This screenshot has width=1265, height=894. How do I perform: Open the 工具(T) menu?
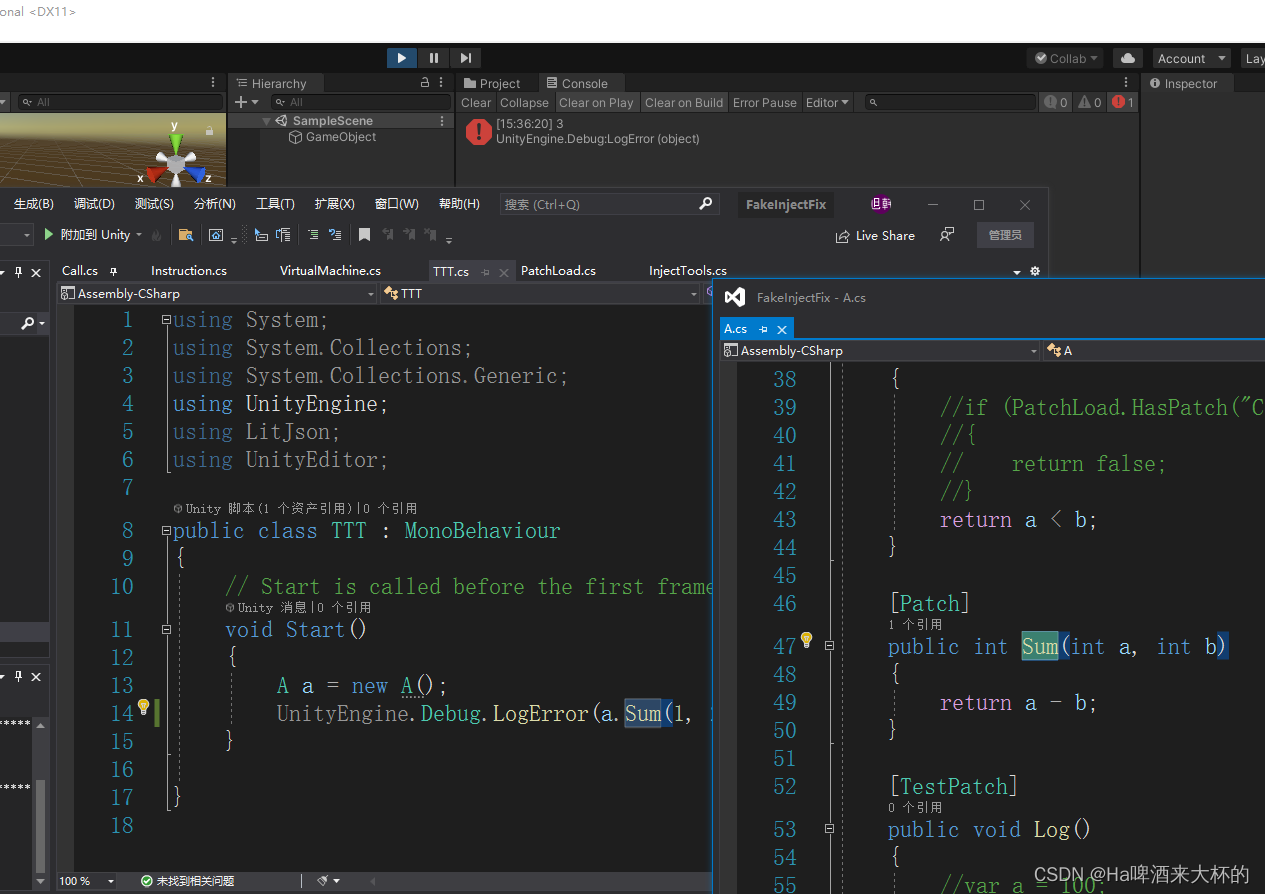point(275,204)
